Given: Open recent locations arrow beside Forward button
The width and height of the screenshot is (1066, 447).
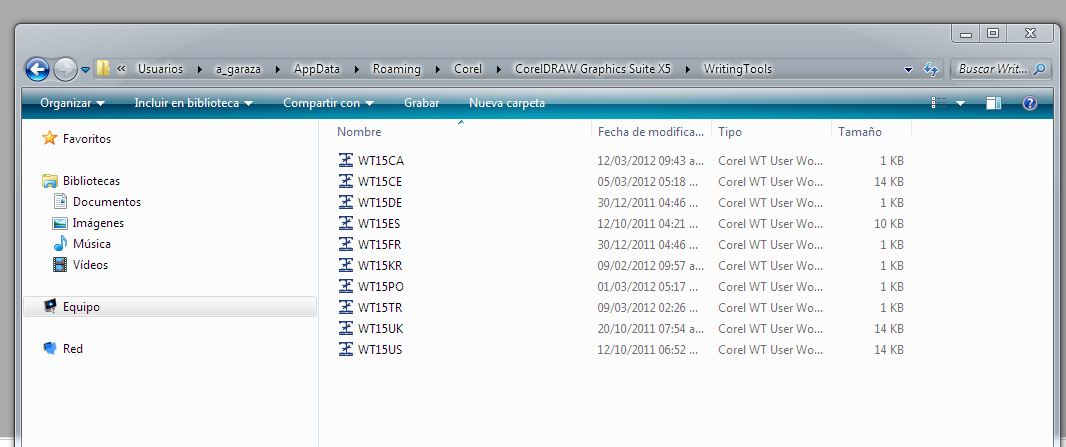Looking at the screenshot, I should click(x=85, y=69).
